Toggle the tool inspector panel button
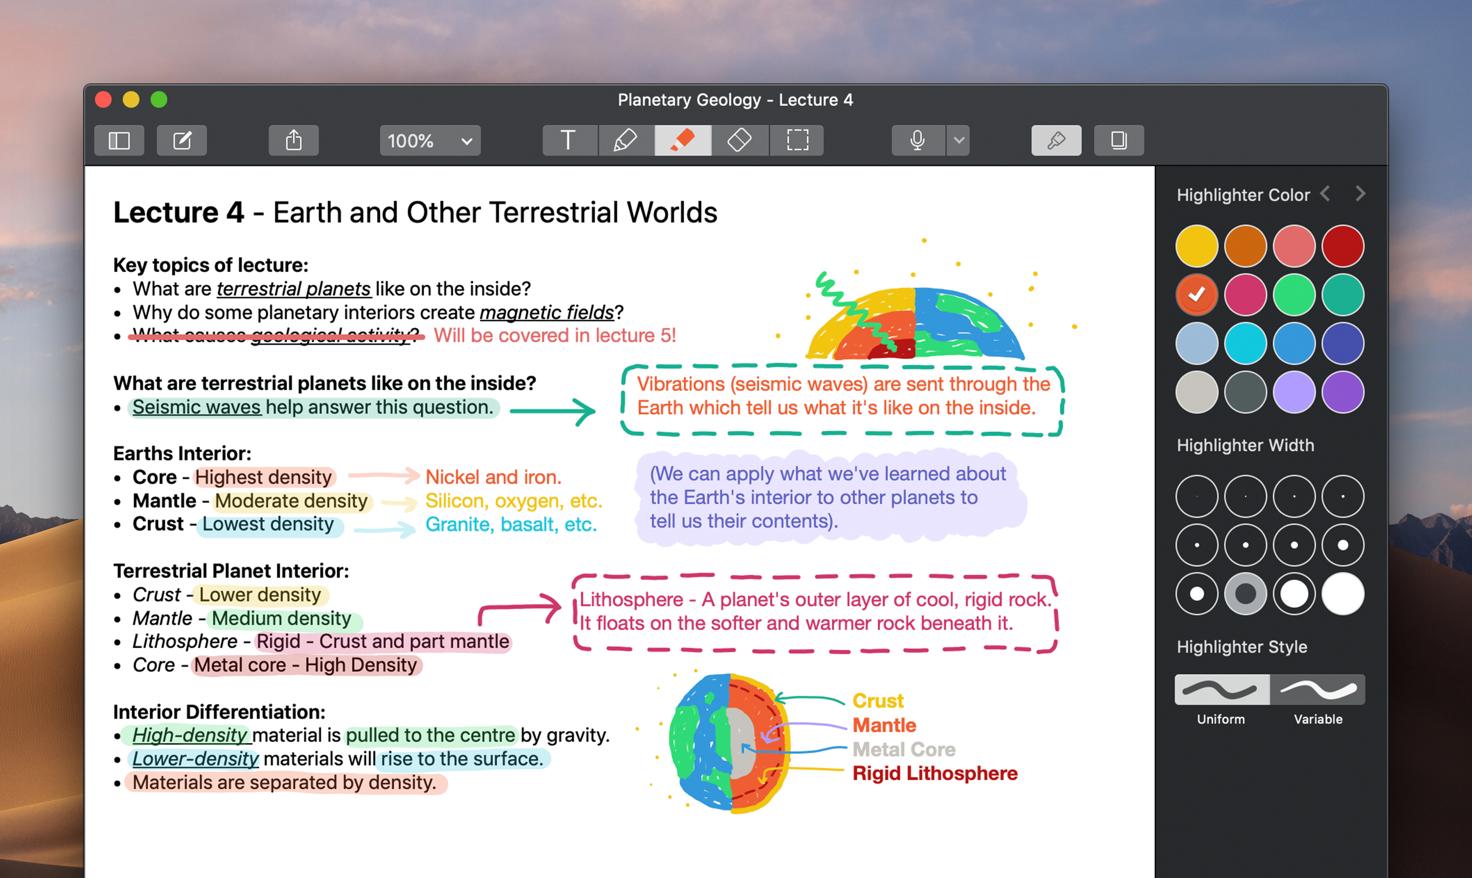 tap(1056, 141)
